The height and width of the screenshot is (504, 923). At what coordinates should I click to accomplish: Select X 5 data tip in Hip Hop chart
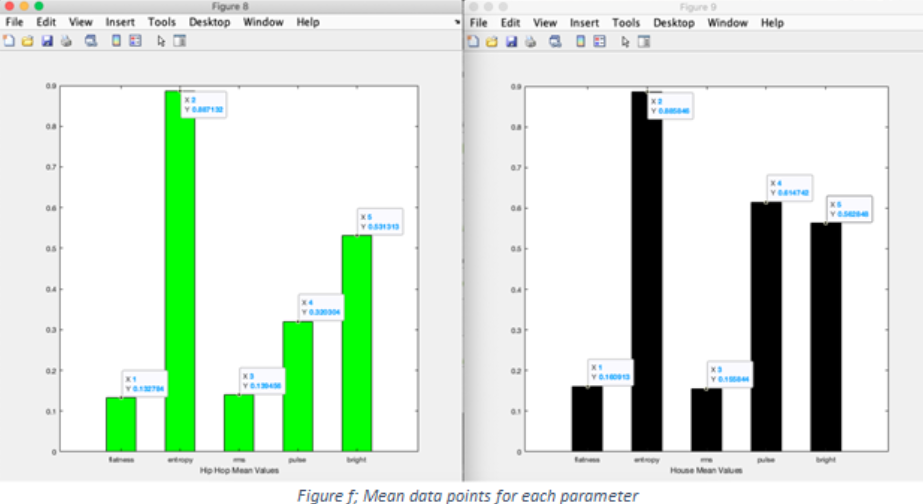380,222
